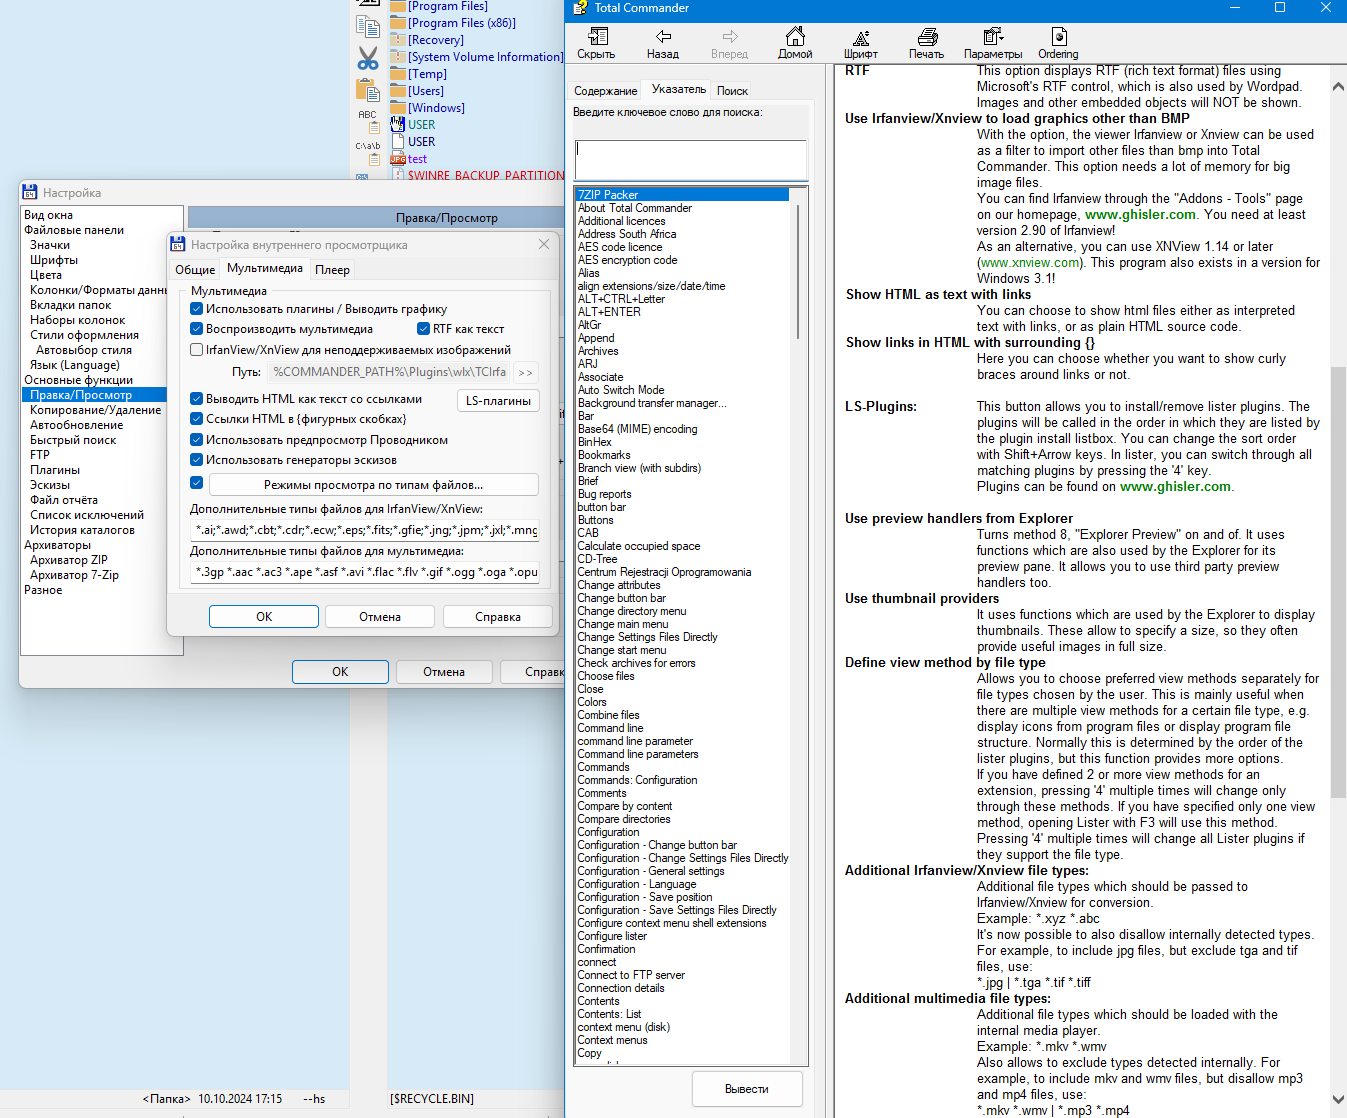This screenshot has width=1347, height=1118.
Task: Click the Ordering toolbar icon
Action: tap(1059, 37)
